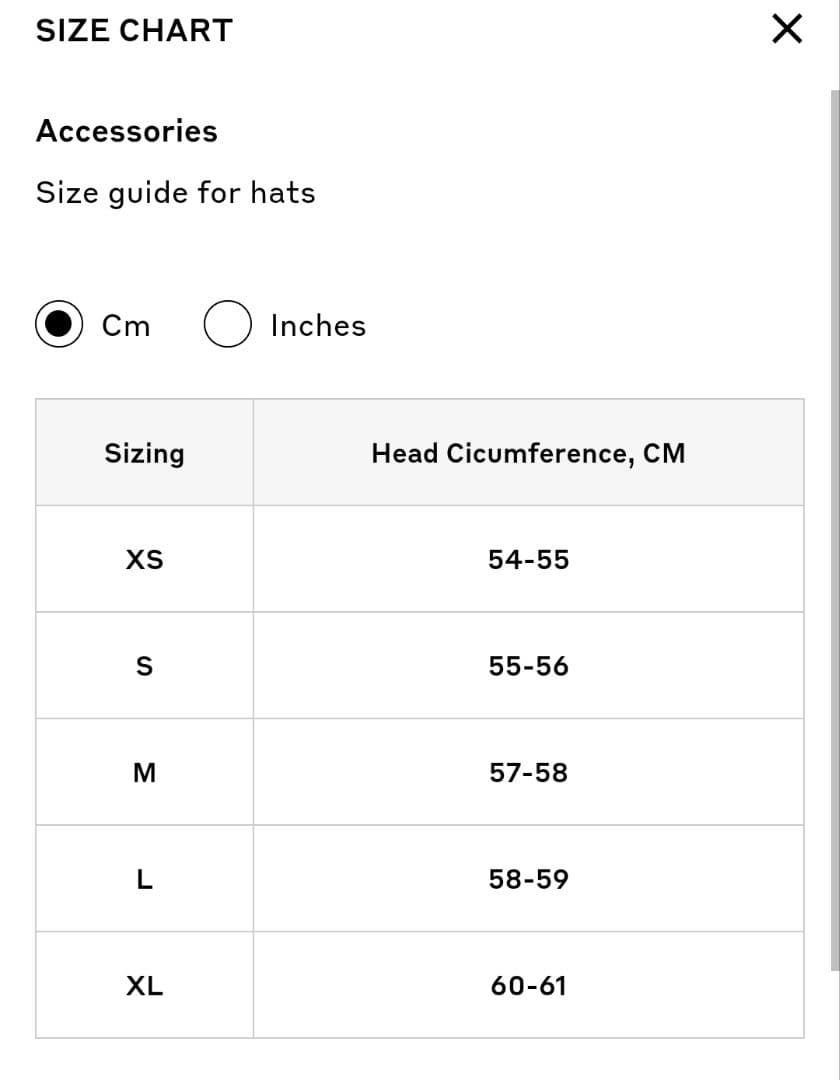Choose the XL size cell

(x=144, y=986)
